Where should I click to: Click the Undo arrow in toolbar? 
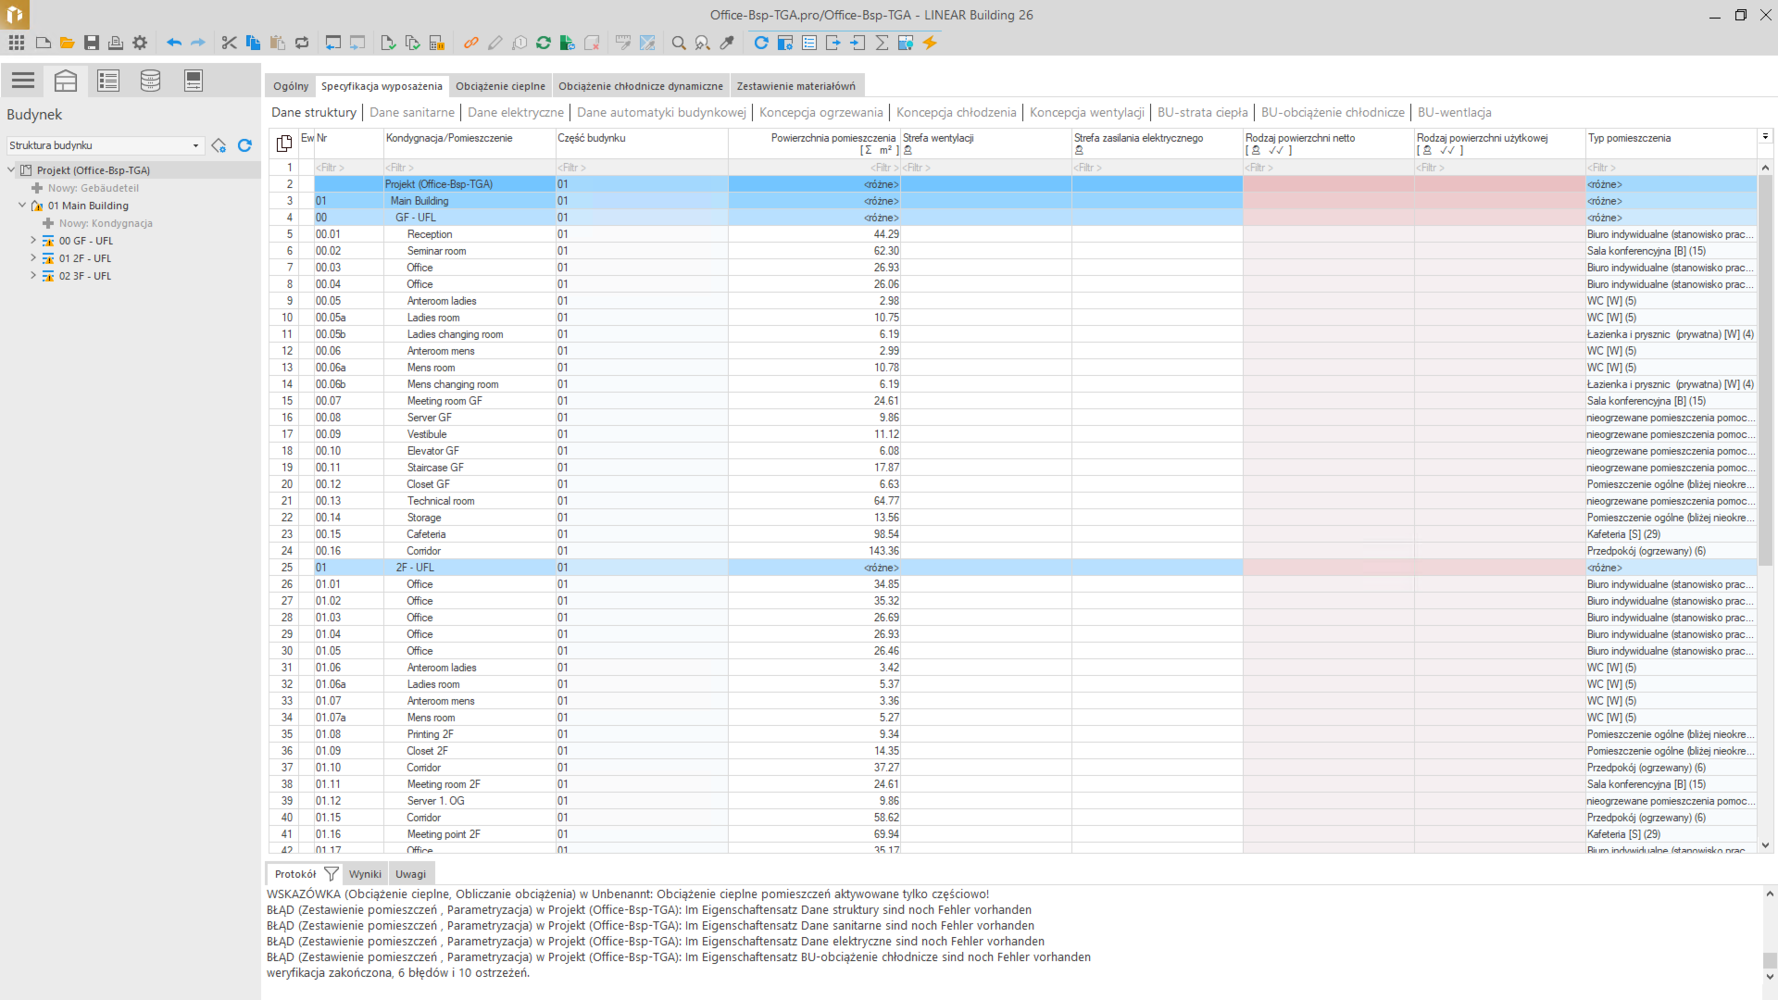pyautogui.click(x=174, y=43)
